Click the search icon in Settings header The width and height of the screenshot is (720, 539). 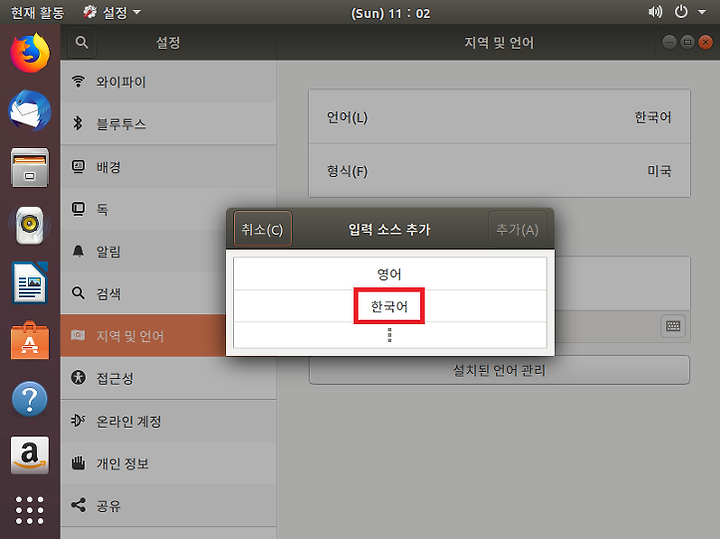[82, 43]
